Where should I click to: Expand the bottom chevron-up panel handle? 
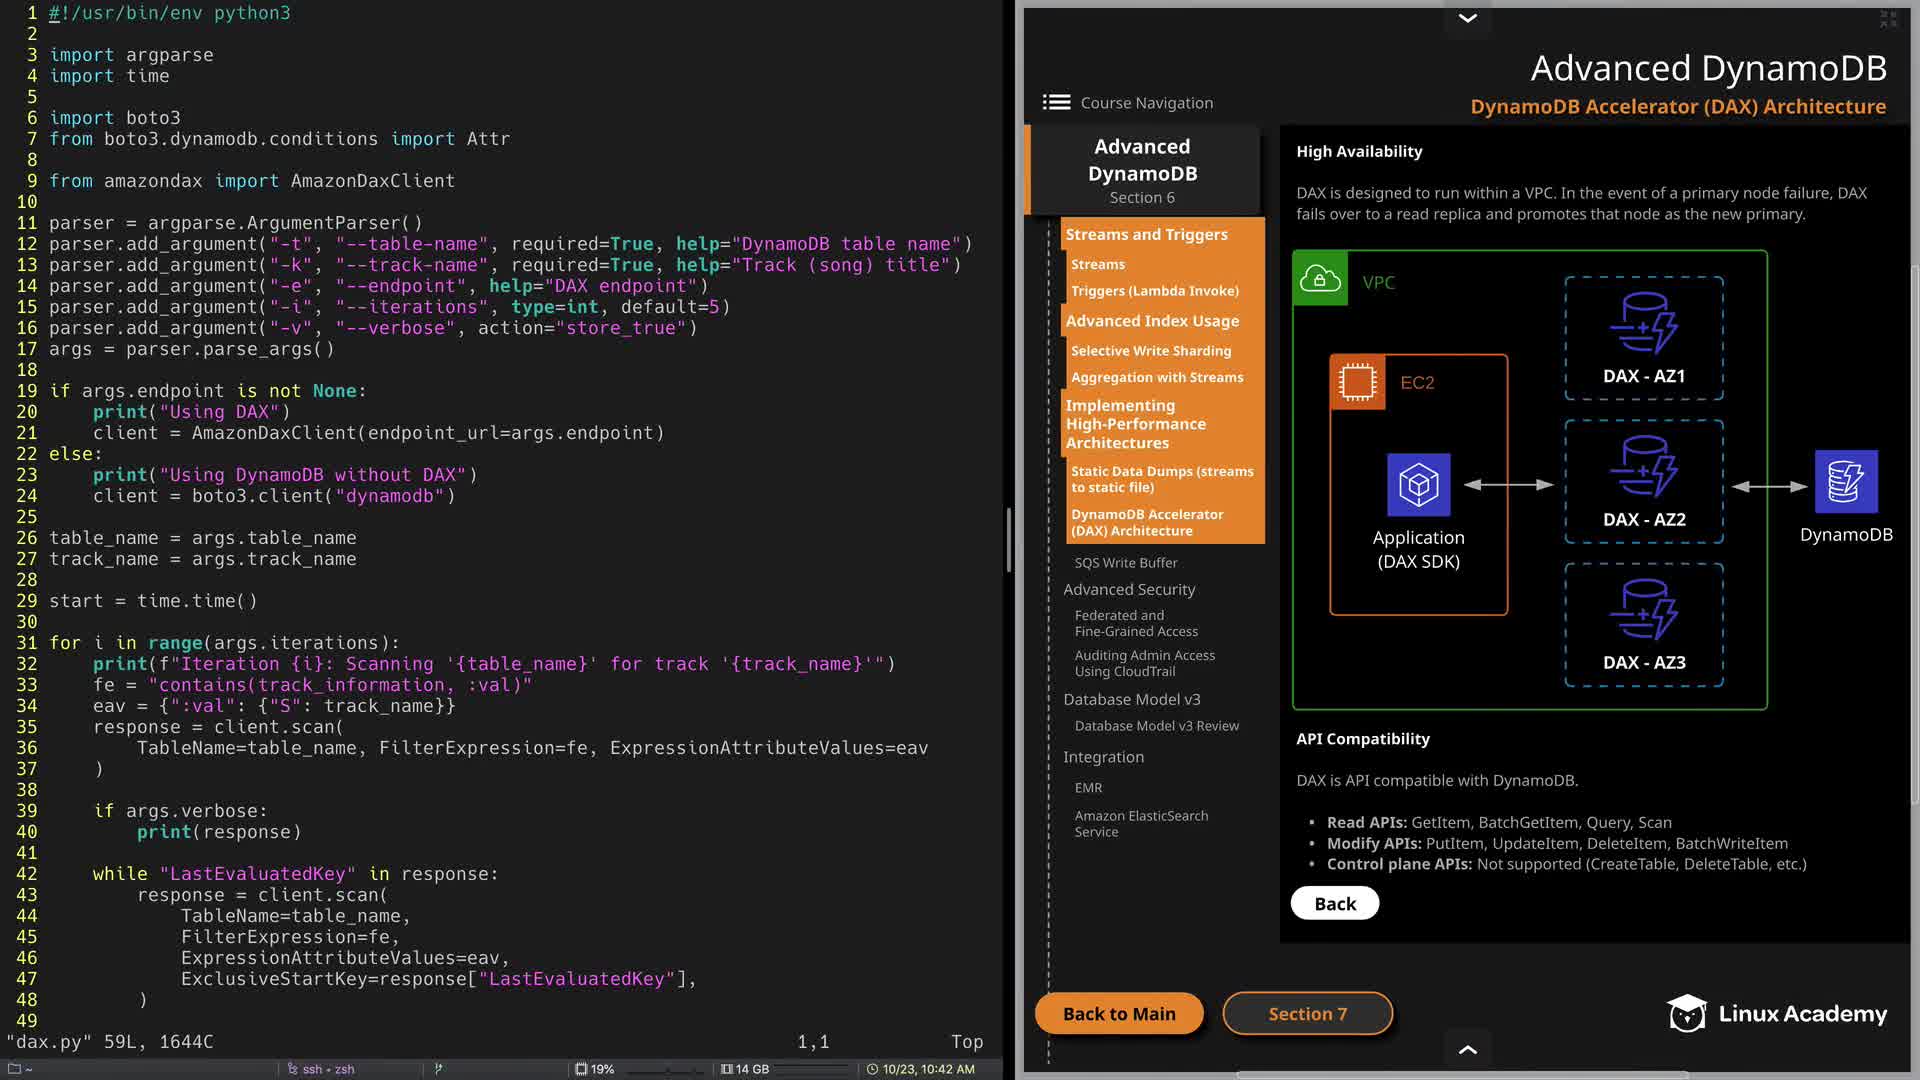click(x=1467, y=1049)
